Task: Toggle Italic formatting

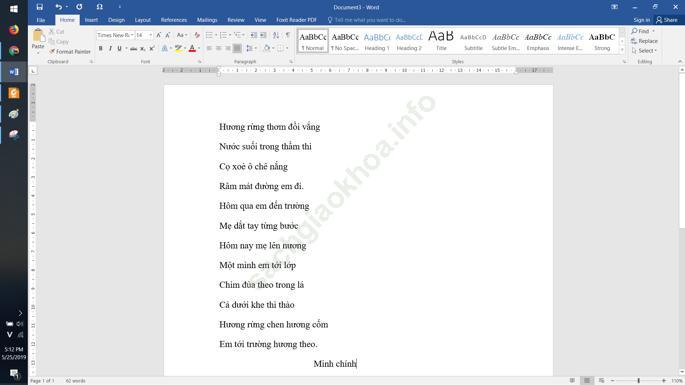Action: (110, 49)
